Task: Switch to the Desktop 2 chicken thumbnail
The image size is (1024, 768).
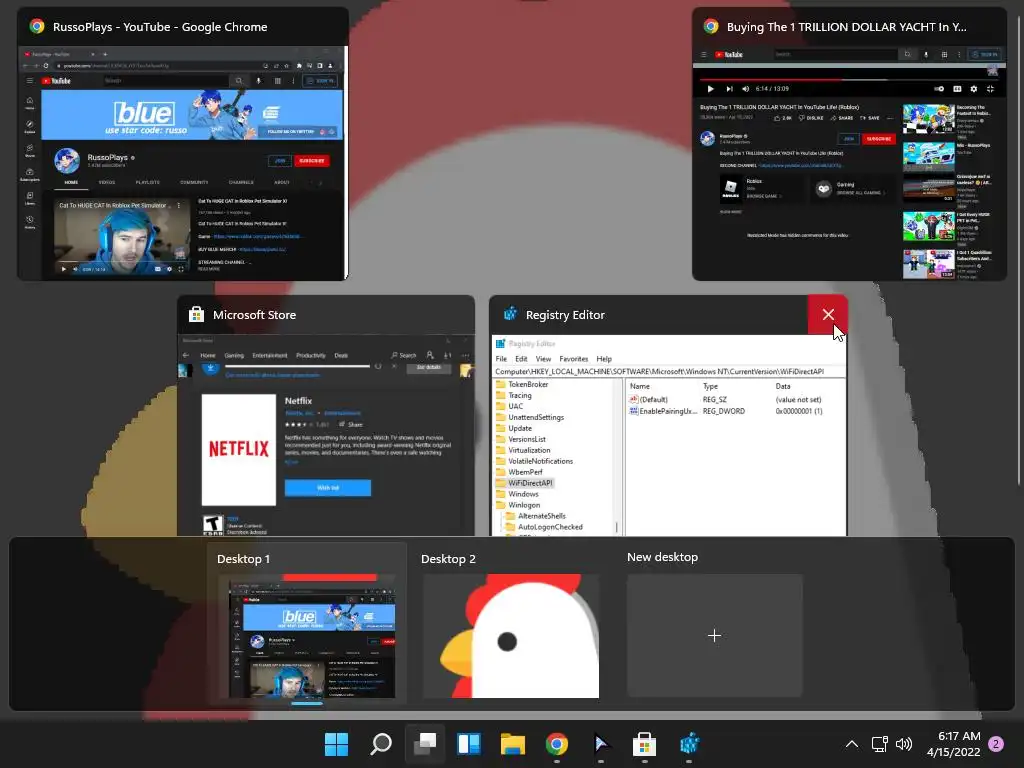Action: tap(511, 635)
